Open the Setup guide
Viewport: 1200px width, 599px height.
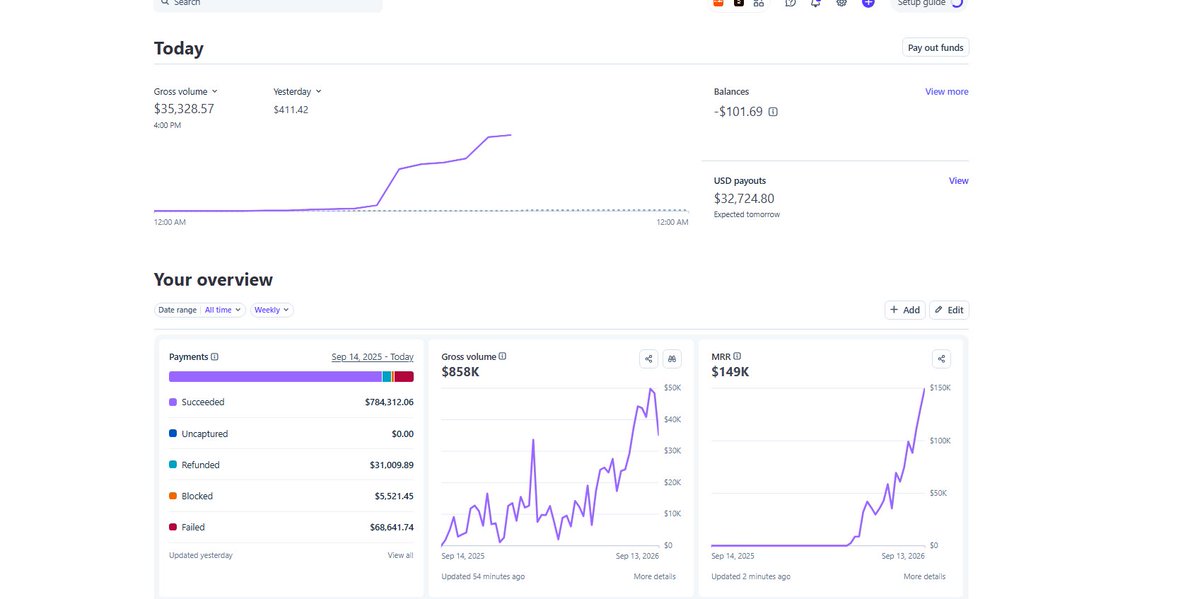point(929,3)
